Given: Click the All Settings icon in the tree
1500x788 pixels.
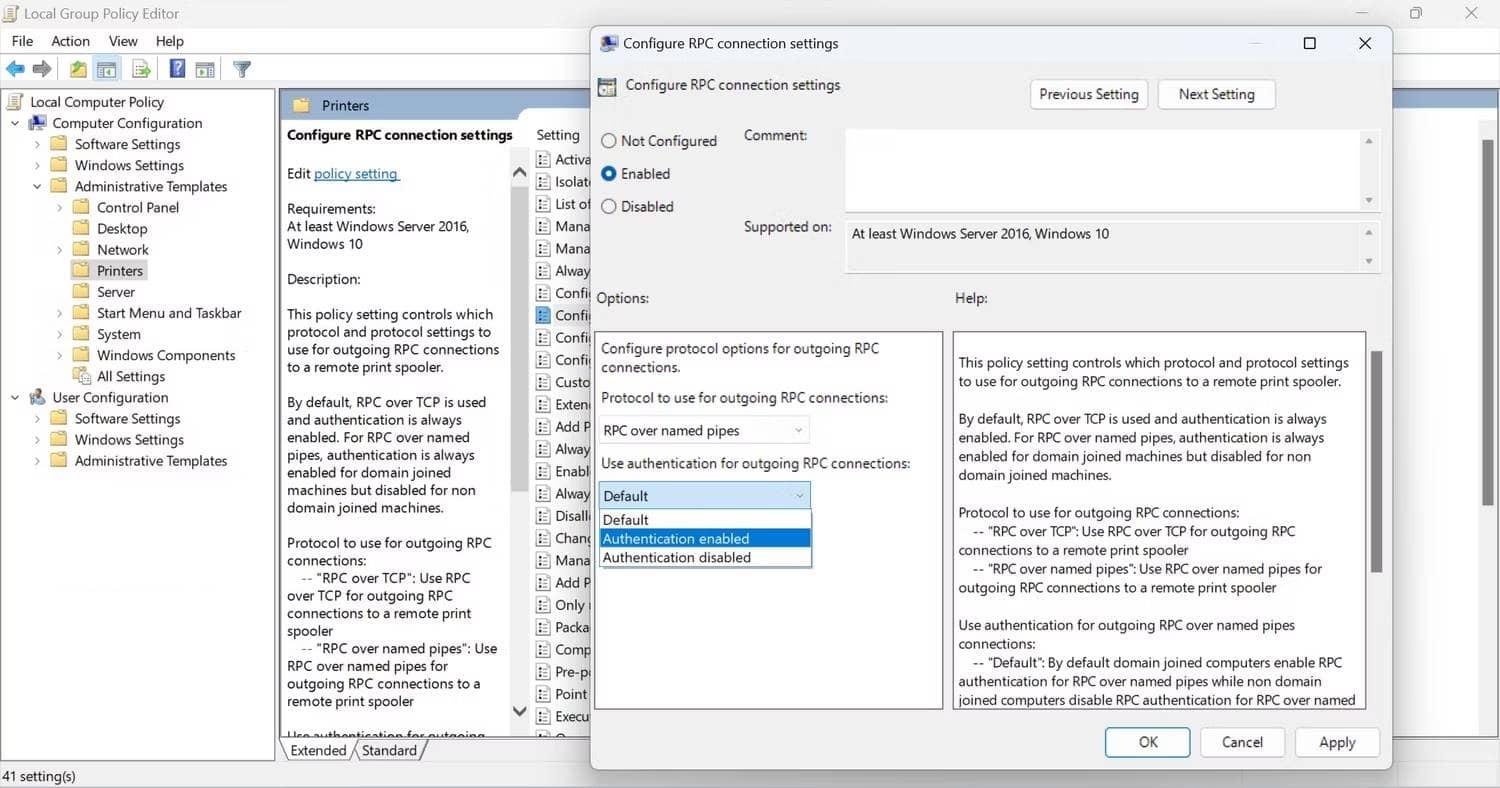Looking at the screenshot, I should pyautogui.click(x=81, y=376).
